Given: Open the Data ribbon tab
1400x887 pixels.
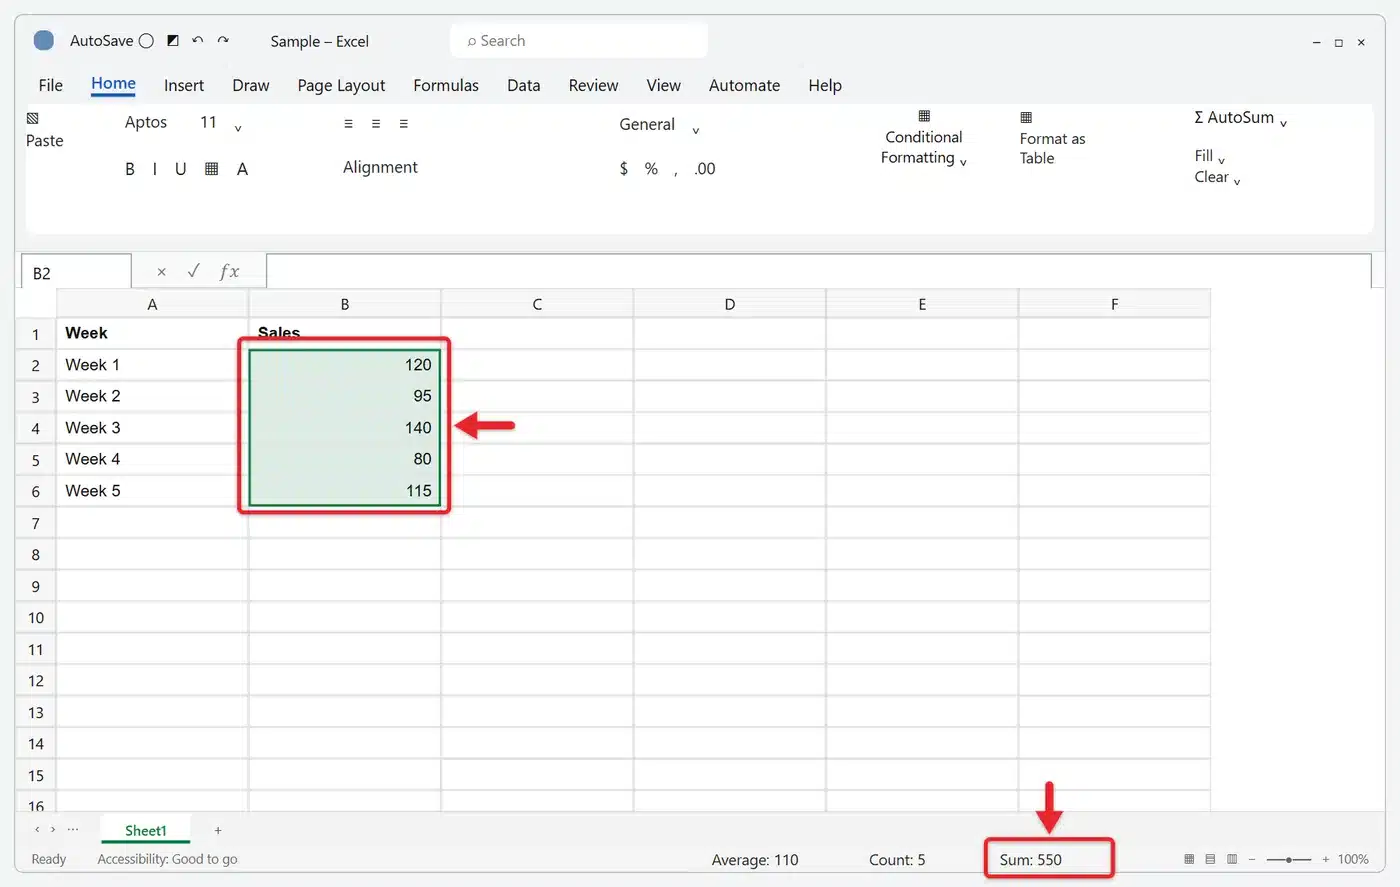Looking at the screenshot, I should (x=523, y=85).
